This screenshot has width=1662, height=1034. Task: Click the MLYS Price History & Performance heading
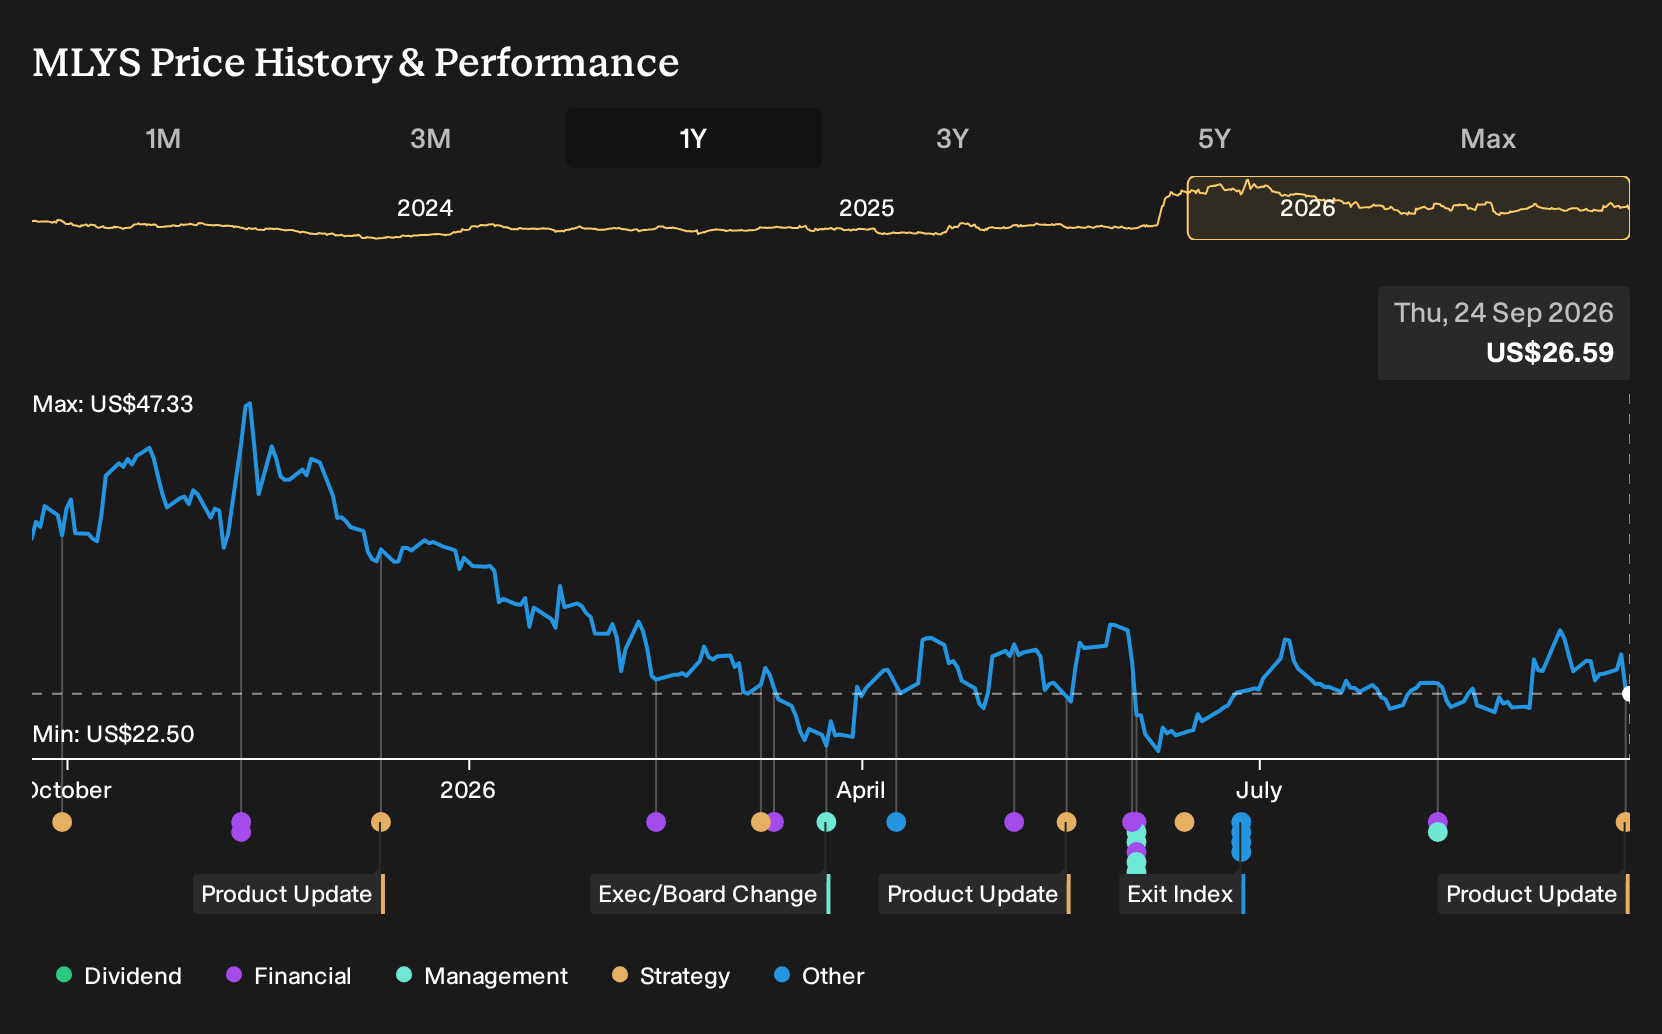(x=356, y=62)
